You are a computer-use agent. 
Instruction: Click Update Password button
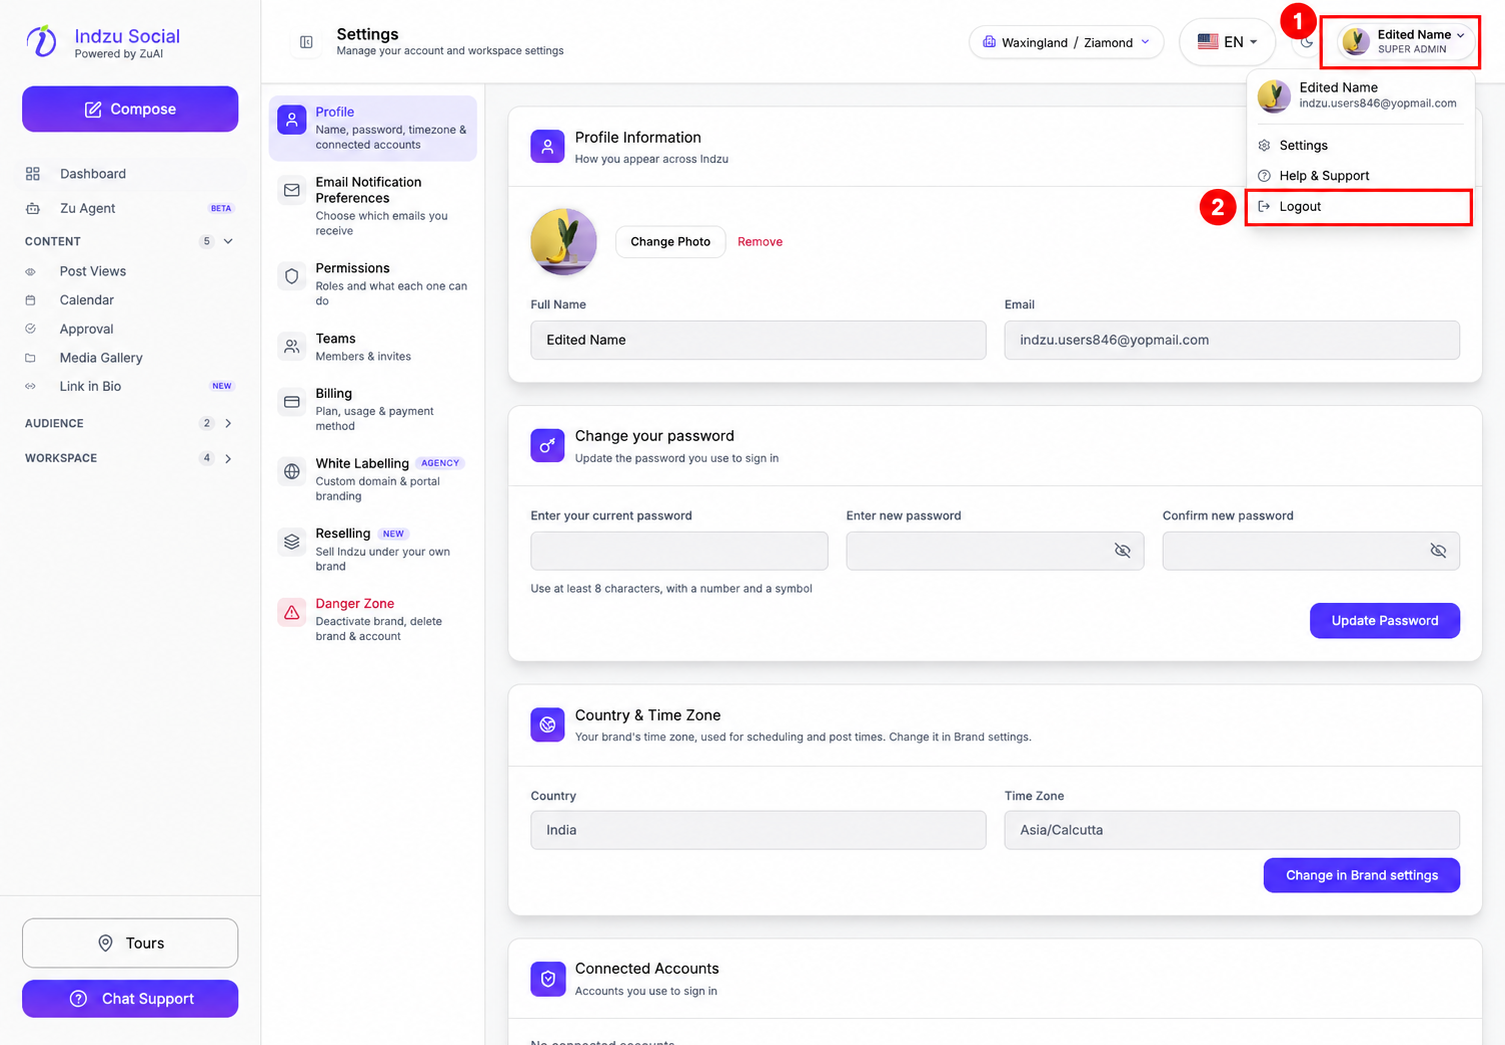click(x=1384, y=620)
